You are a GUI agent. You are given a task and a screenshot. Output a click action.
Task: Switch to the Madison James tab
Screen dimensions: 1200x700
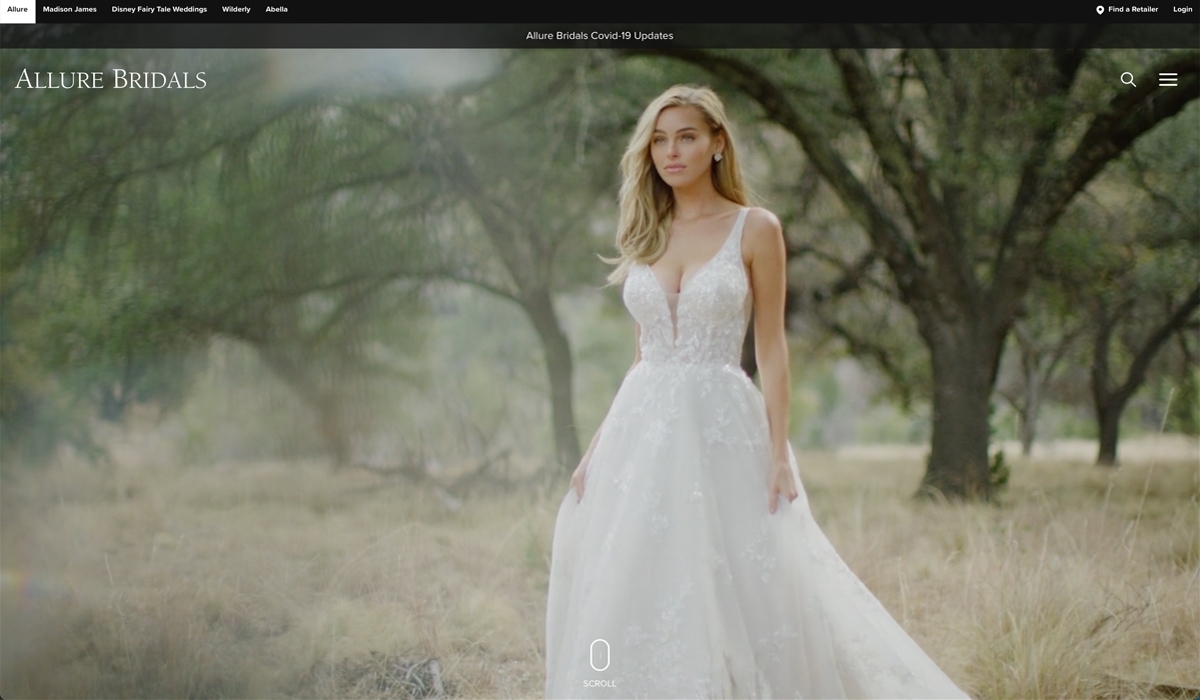(70, 10)
